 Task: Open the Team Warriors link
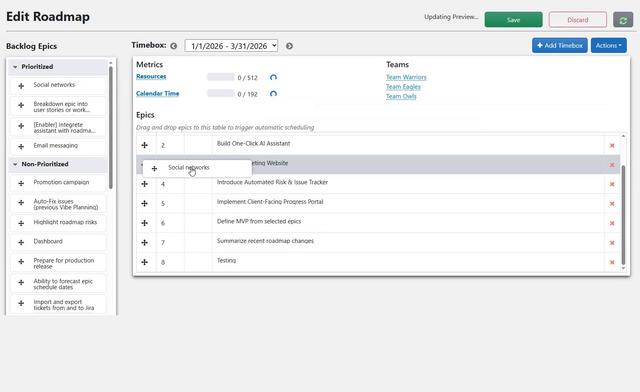tap(406, 77)
